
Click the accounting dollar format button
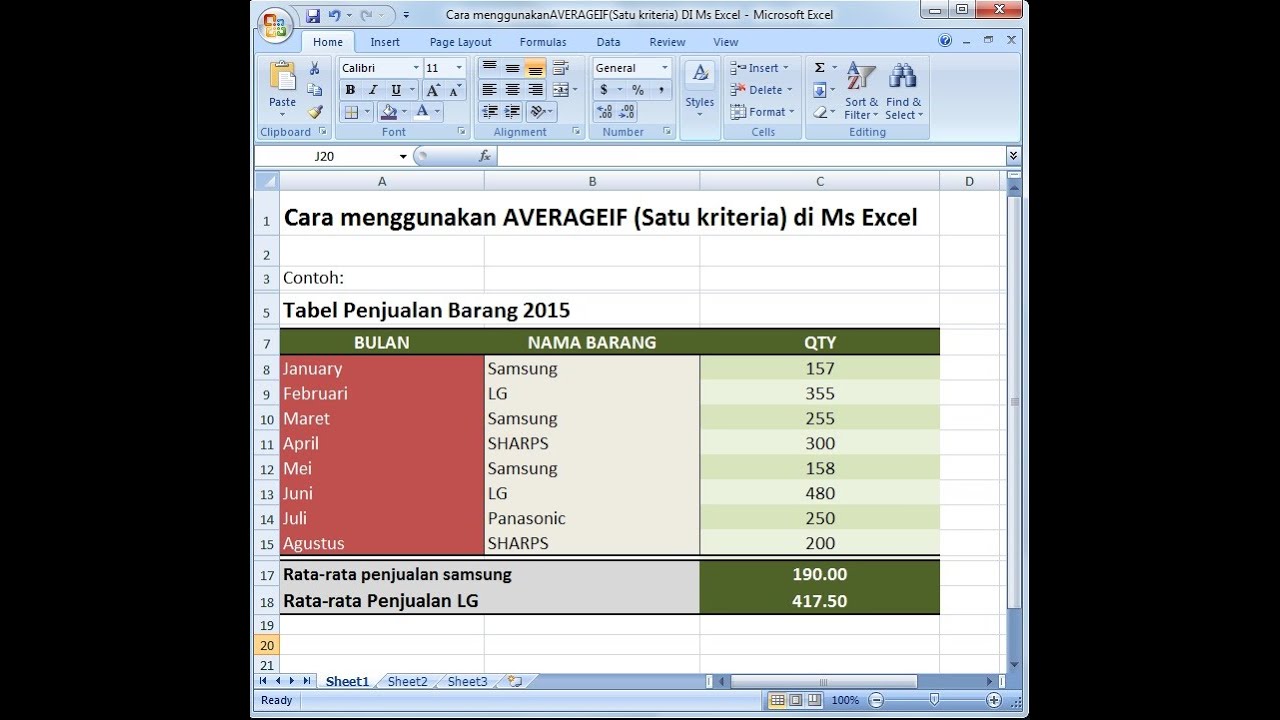click(604, 90)
